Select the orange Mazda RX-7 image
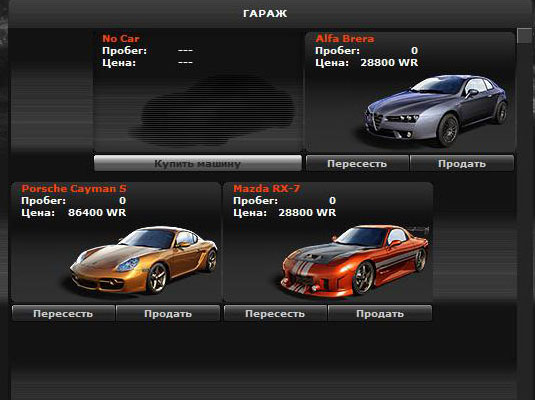The image size is (535, 400). point(355,260)
